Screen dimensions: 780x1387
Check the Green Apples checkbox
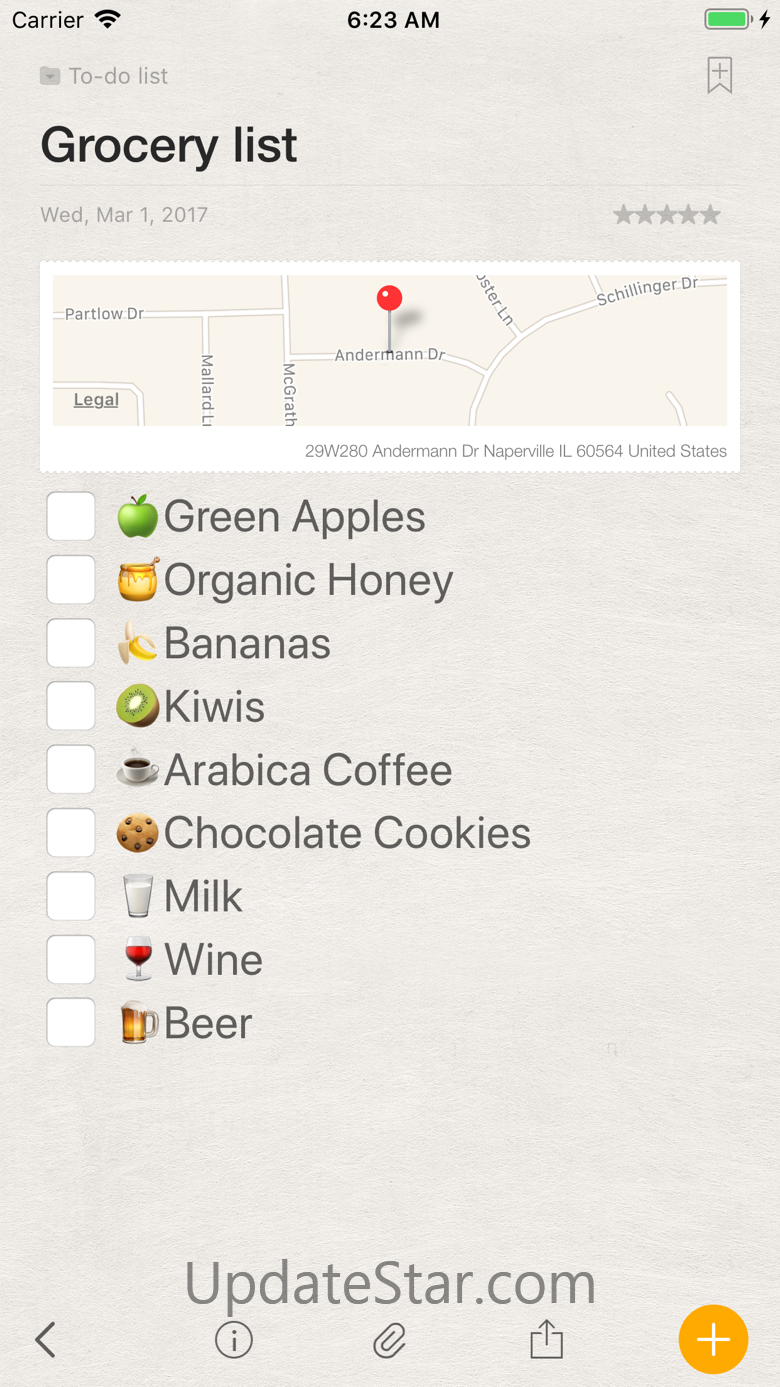71,517
